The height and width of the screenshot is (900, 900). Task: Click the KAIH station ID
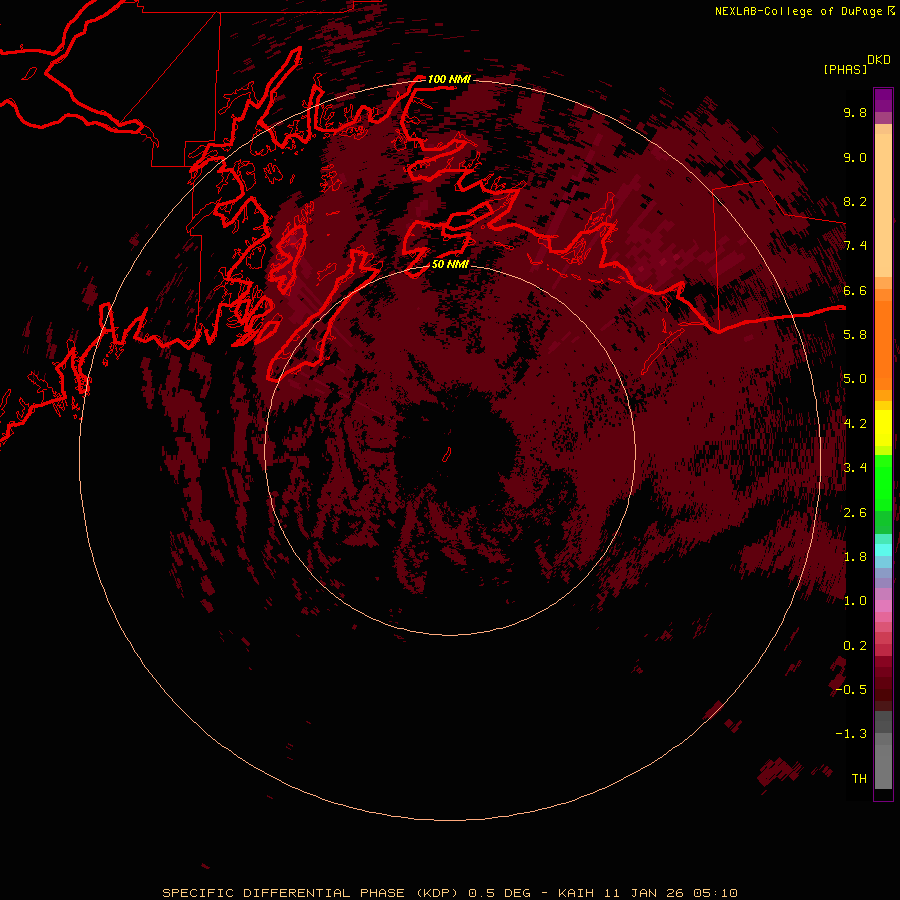(x=576, y=893)
